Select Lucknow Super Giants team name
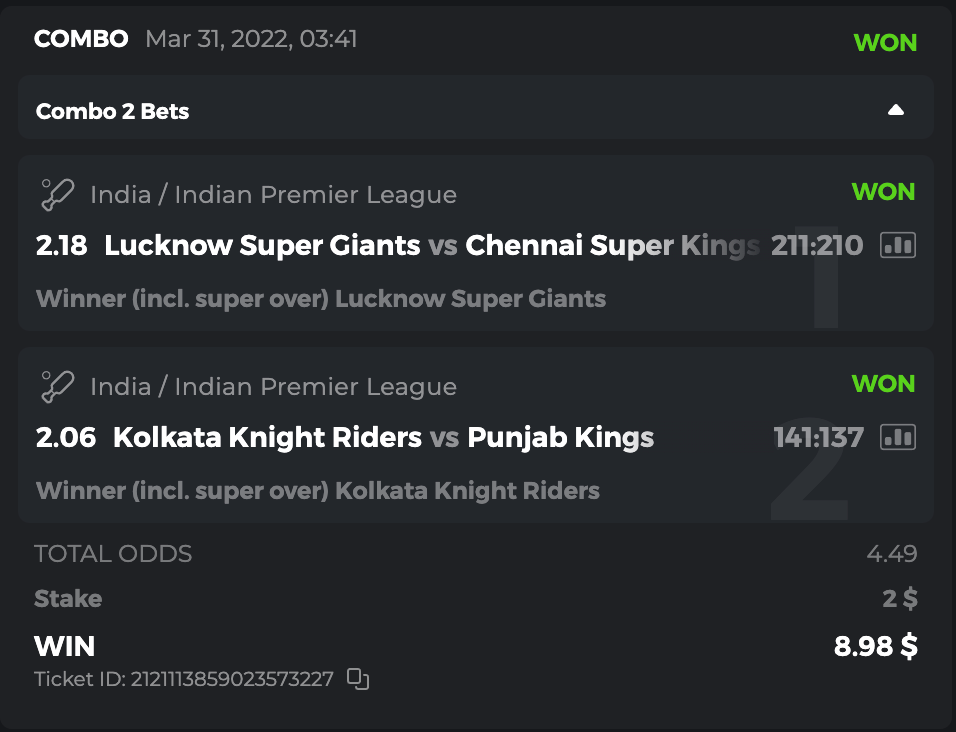The height and width of the screenshot is (732, 956). (262, 245)
